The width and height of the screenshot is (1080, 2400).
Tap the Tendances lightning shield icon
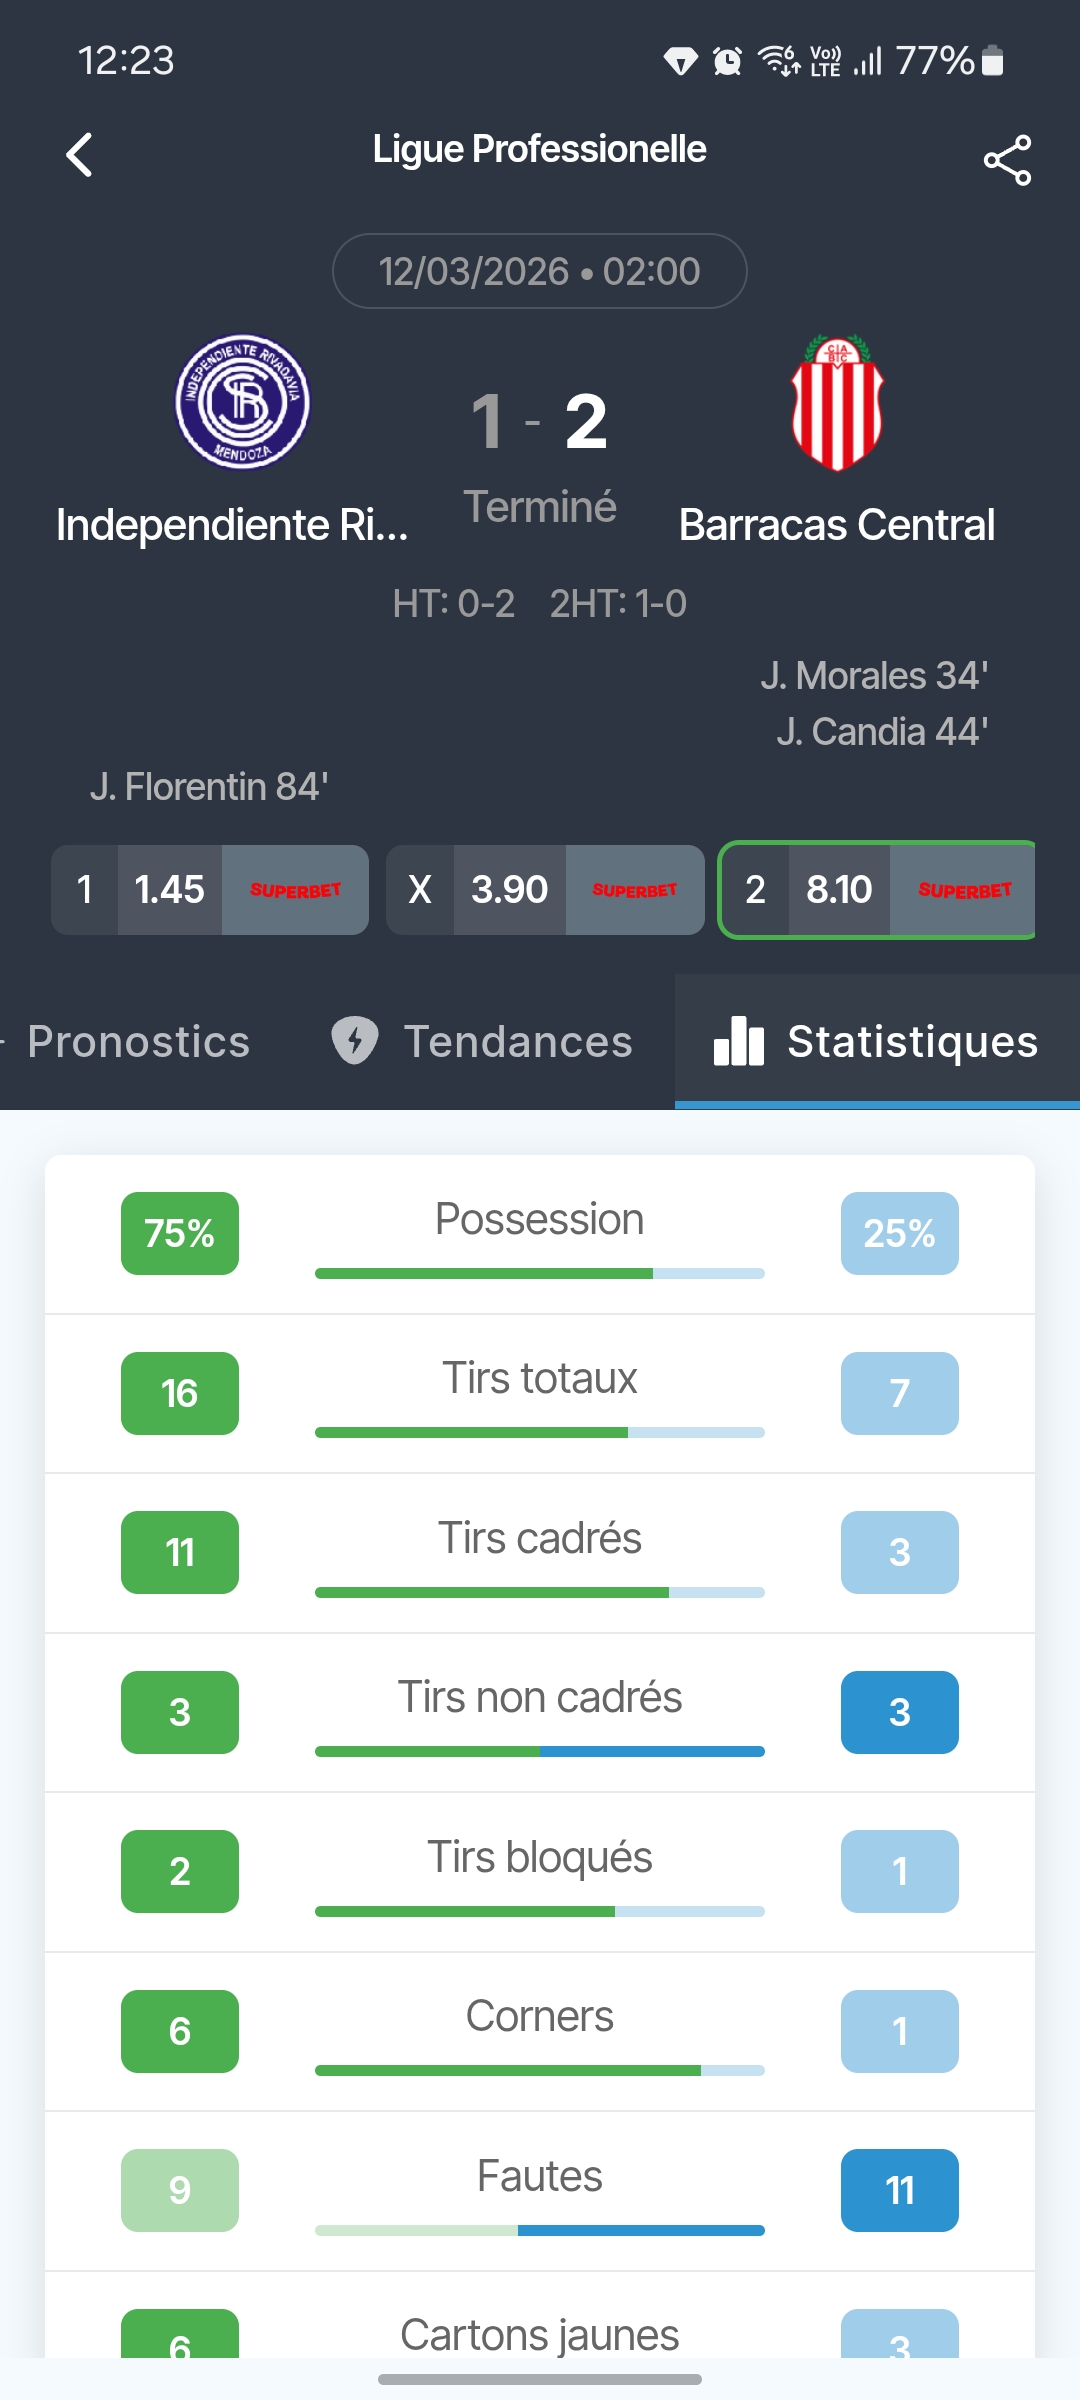pos(355,1040)
